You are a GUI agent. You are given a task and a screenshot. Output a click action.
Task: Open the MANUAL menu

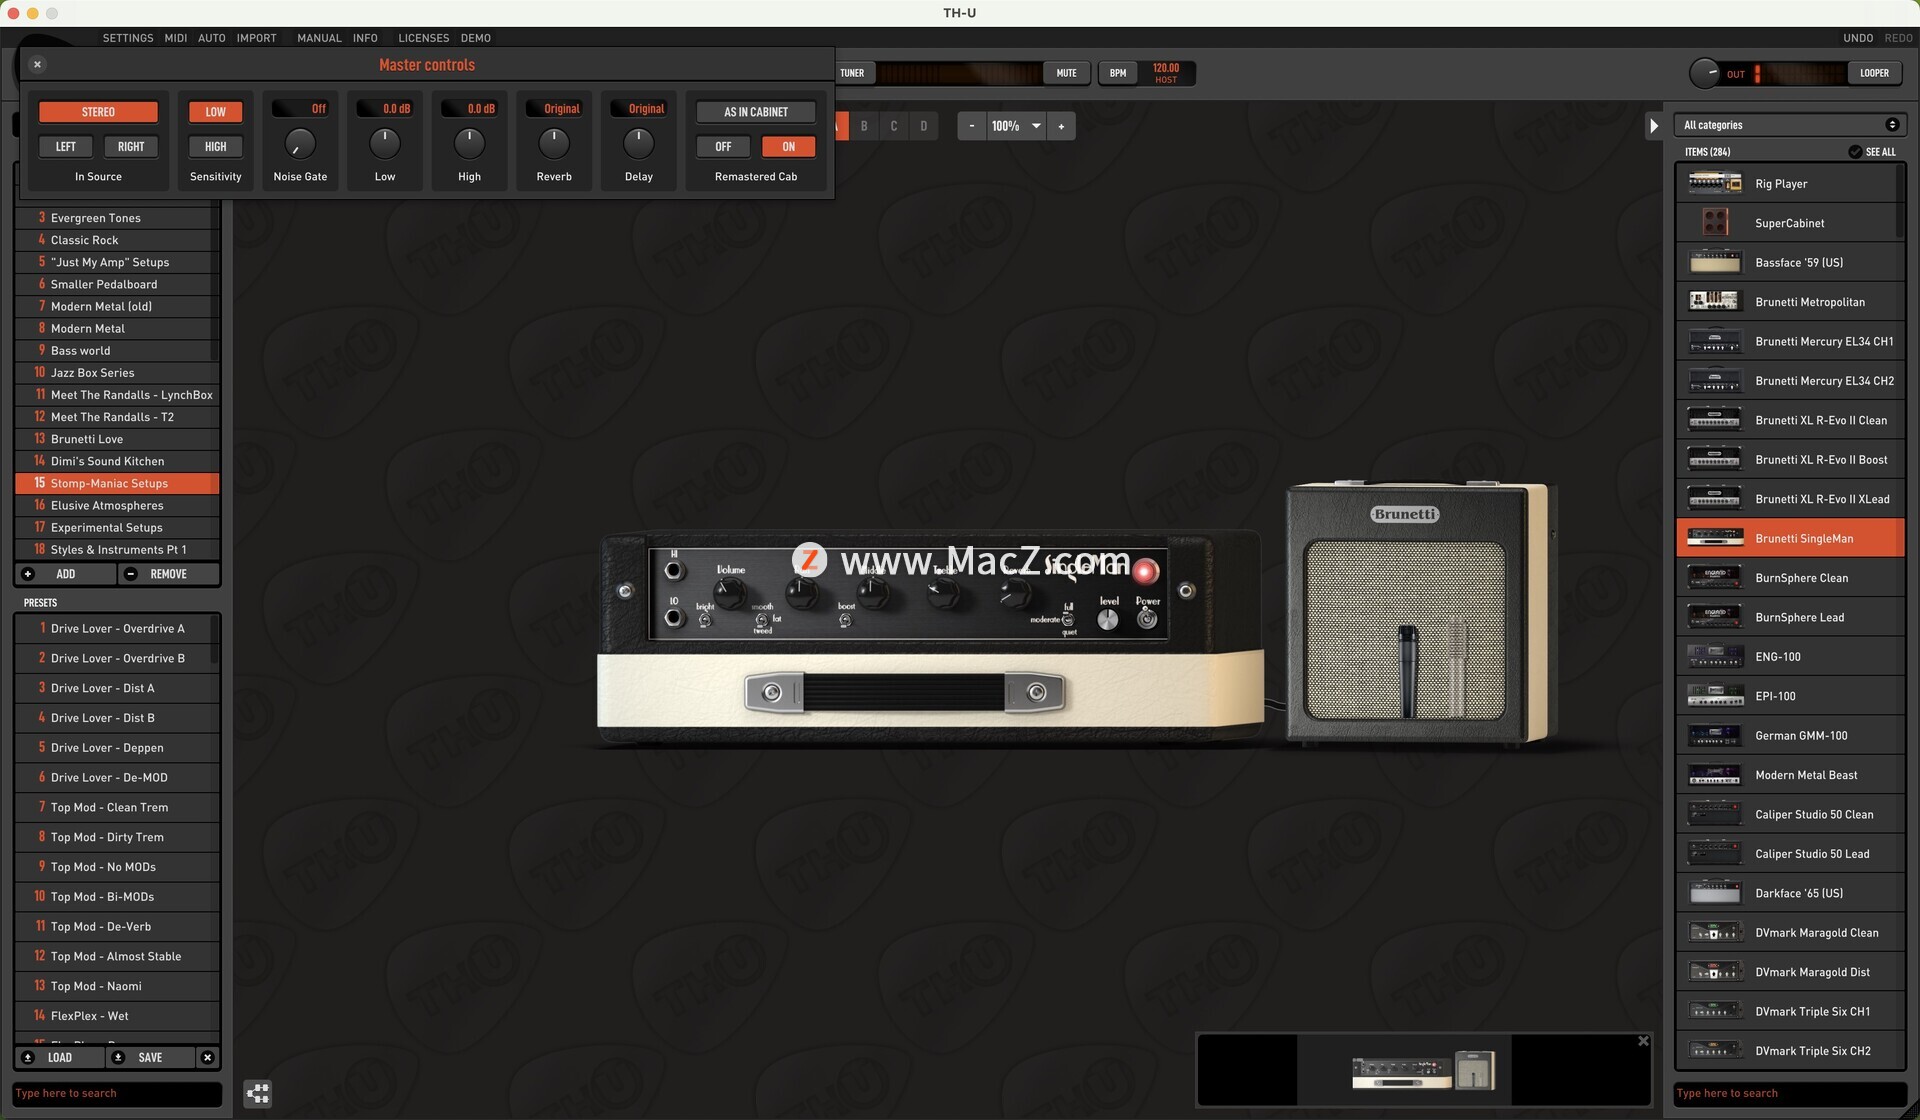(x=319, y=38)
